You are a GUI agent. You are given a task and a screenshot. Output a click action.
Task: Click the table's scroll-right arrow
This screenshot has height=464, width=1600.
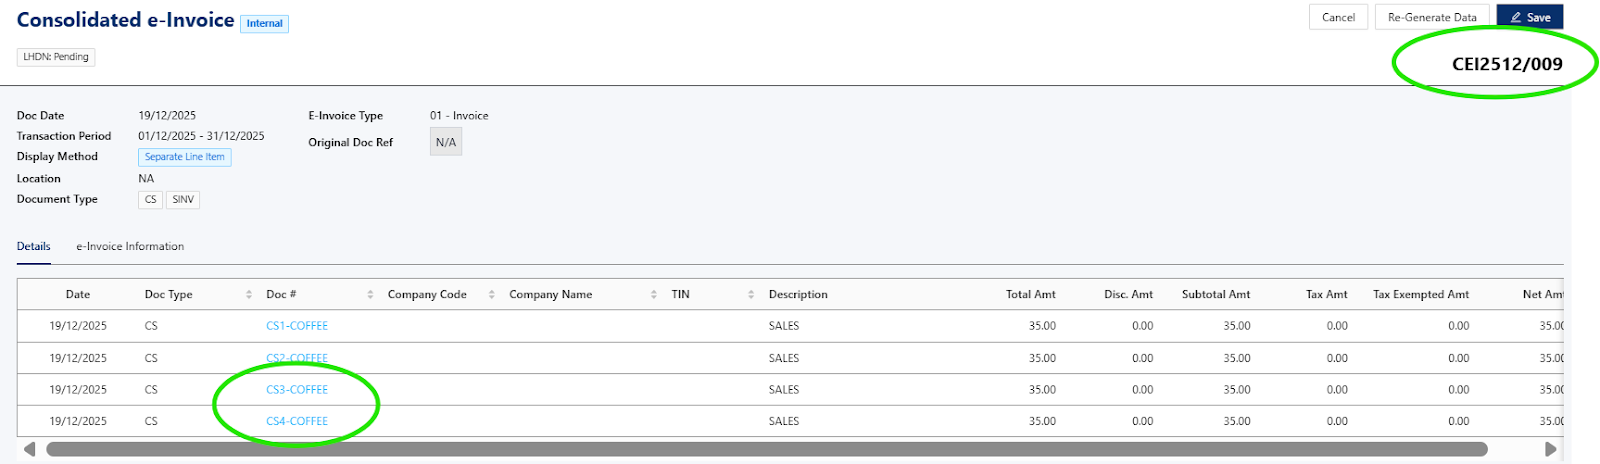coord(1551,449)
